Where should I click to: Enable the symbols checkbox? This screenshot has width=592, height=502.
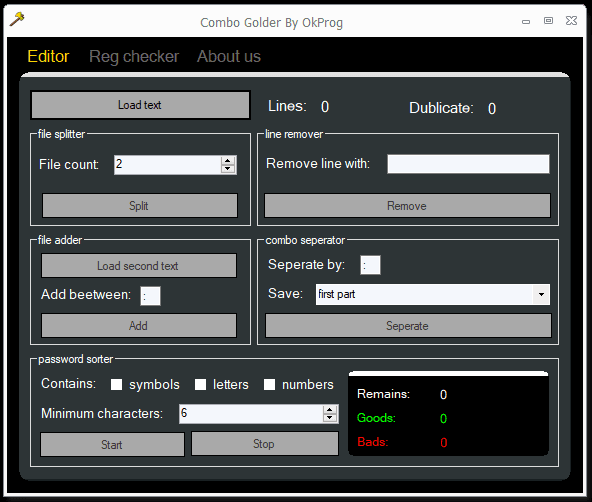[x=116, y=385]
